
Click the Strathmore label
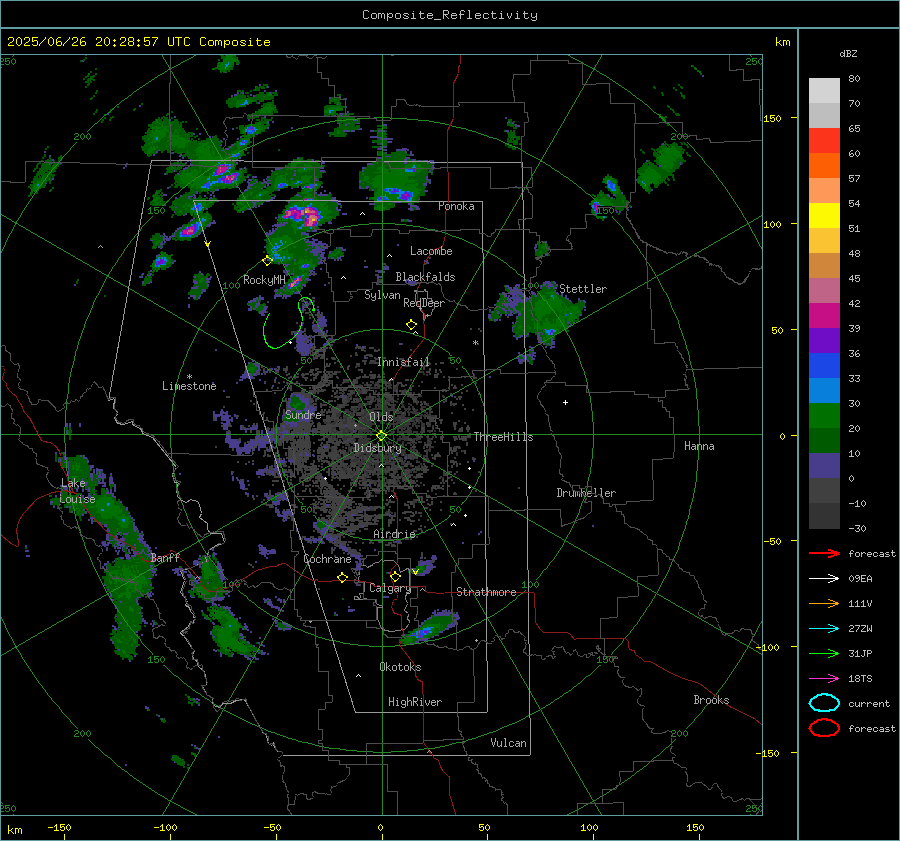pyautogui.click(x=486, y=592)
